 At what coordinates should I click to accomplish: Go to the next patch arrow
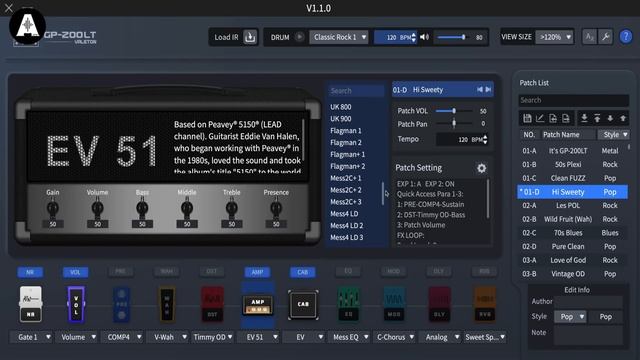click(488, 89)
